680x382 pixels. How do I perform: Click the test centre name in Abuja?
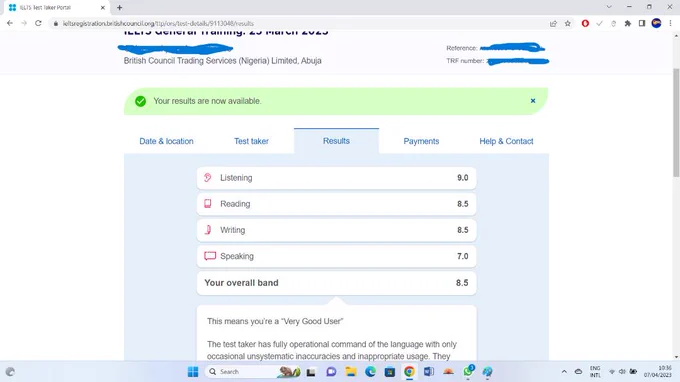point(222,61)
